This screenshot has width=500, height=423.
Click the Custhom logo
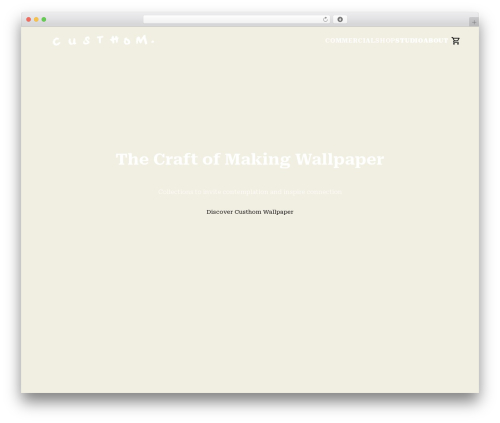[103, 40]
